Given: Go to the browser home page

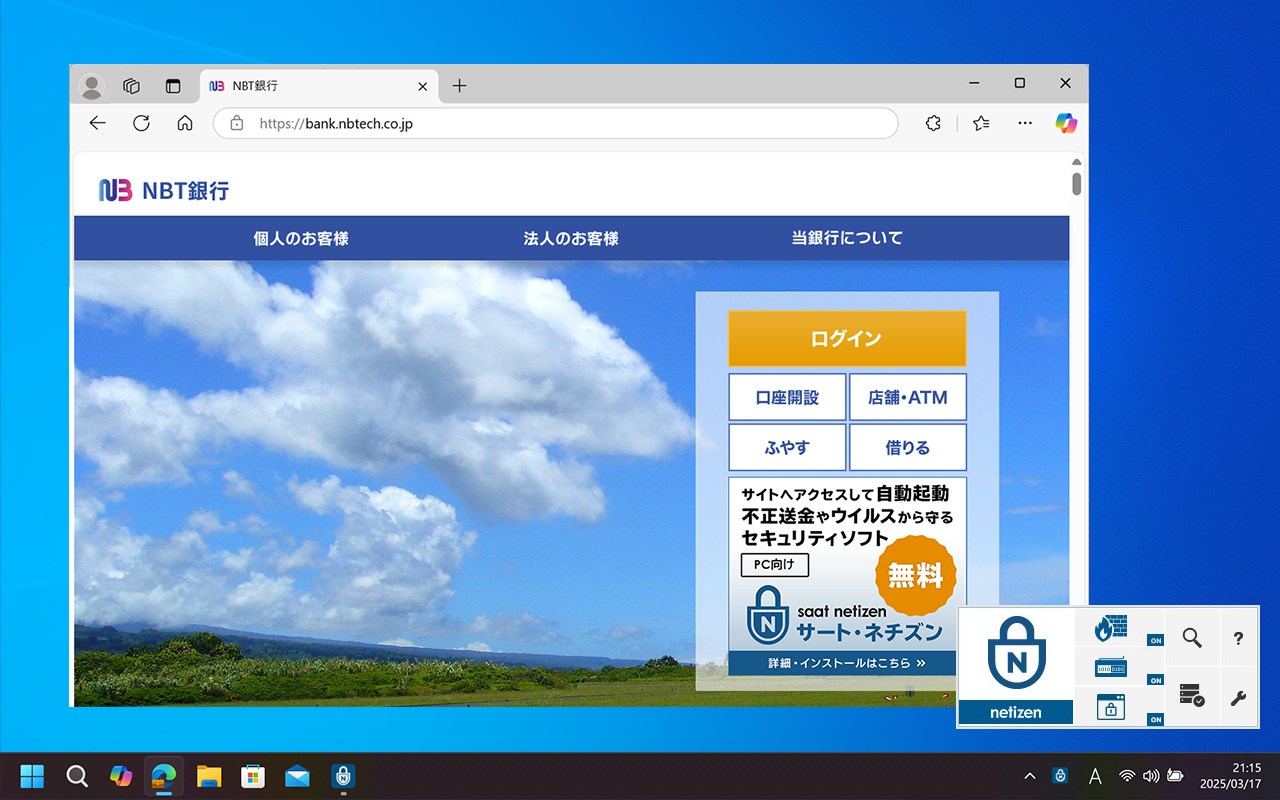Looking at the screenshot, I should (x=185, y=123).
